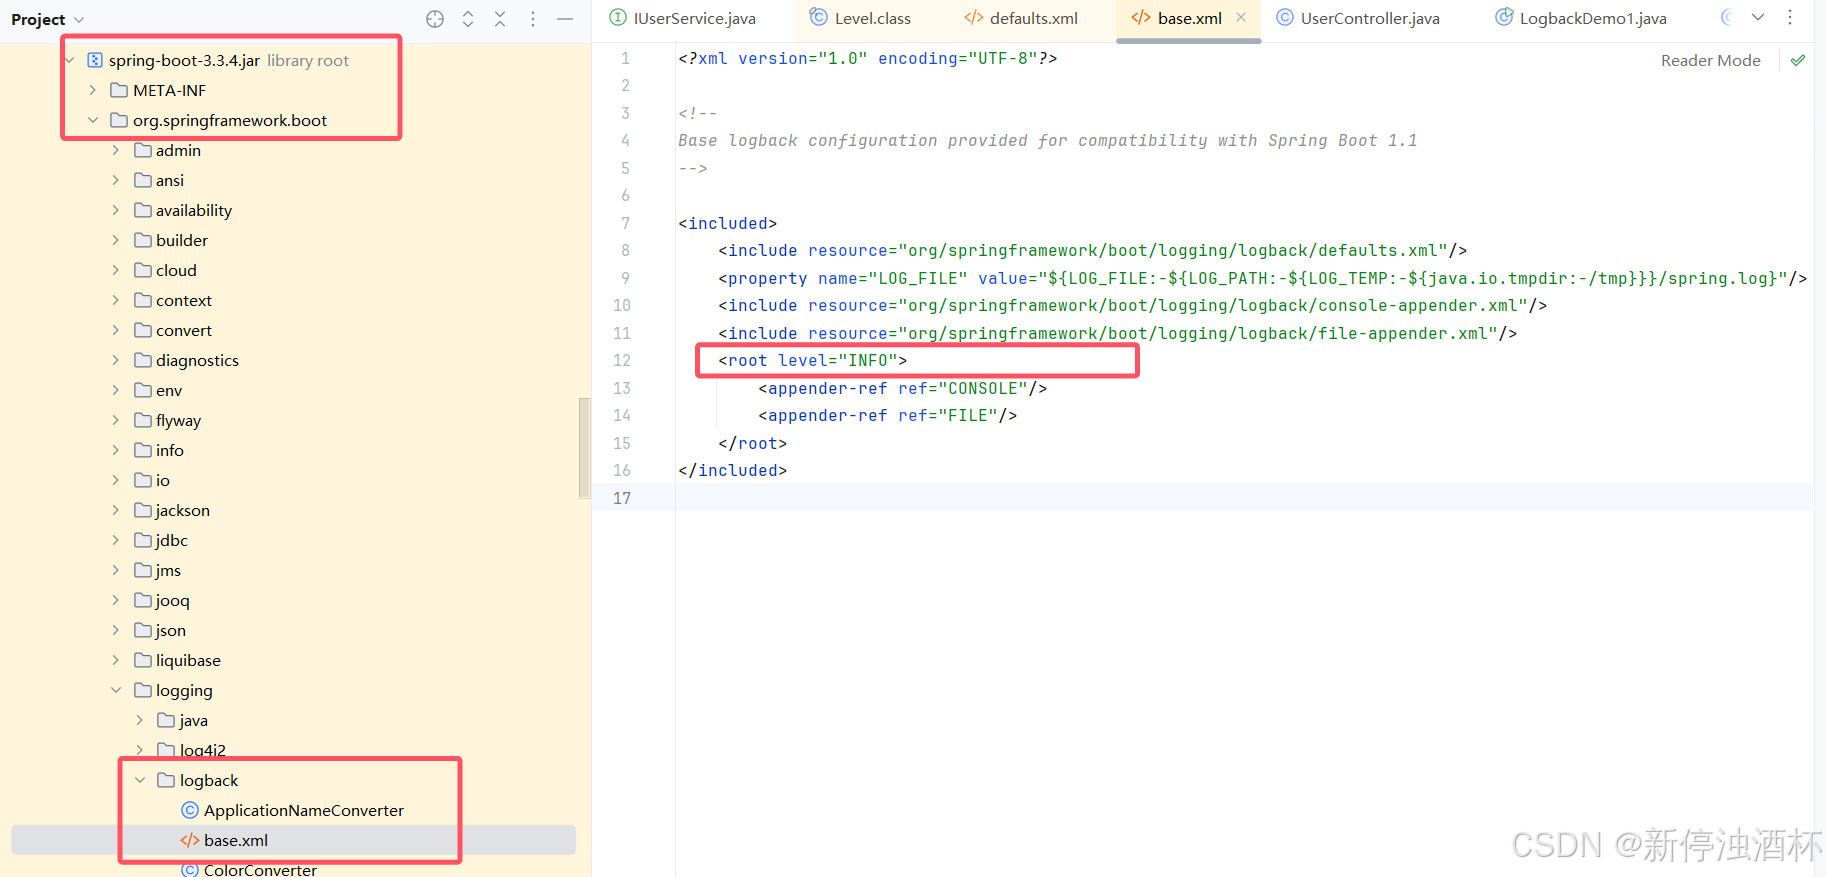Image resolution: width=1826 pixels, height=877 pixels.
Task: Click the base.xml file icon in tree
Action: click(190, 840)
